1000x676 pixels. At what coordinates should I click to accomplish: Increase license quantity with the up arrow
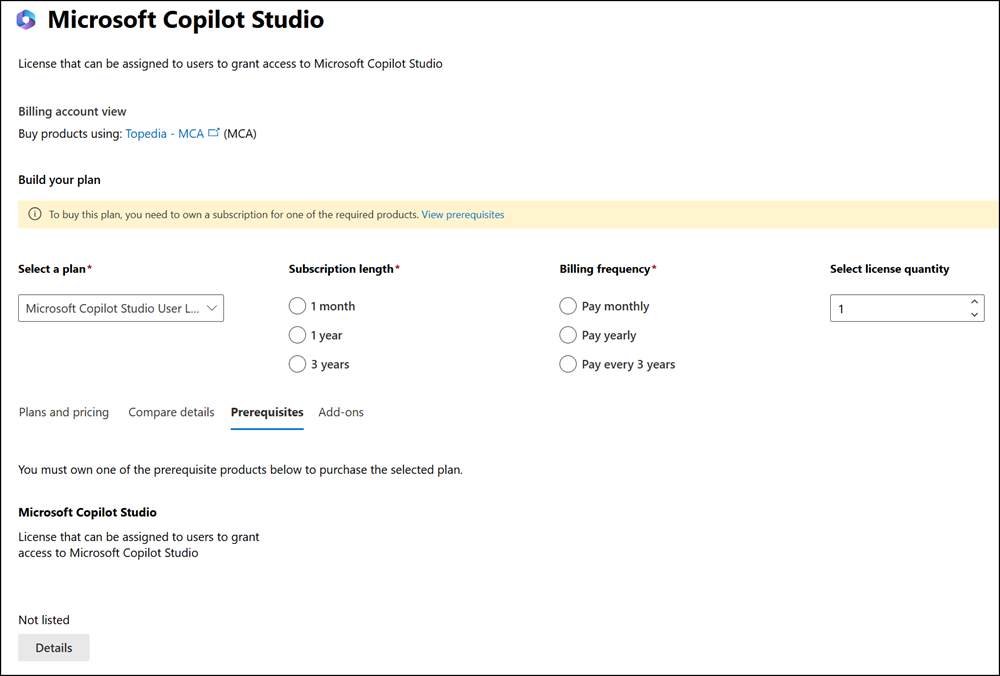tap(974, 302)
